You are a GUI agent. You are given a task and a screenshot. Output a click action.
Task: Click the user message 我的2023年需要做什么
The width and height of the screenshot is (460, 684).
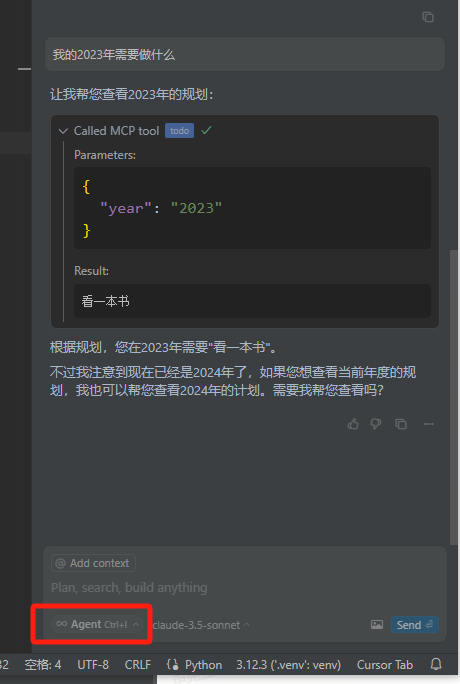tap(245, 55)
